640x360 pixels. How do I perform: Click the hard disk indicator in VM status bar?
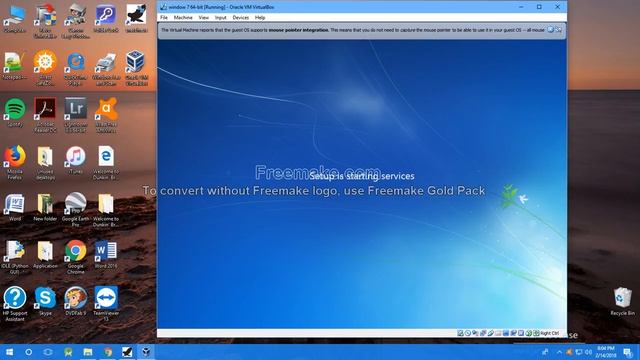[460, 333]
